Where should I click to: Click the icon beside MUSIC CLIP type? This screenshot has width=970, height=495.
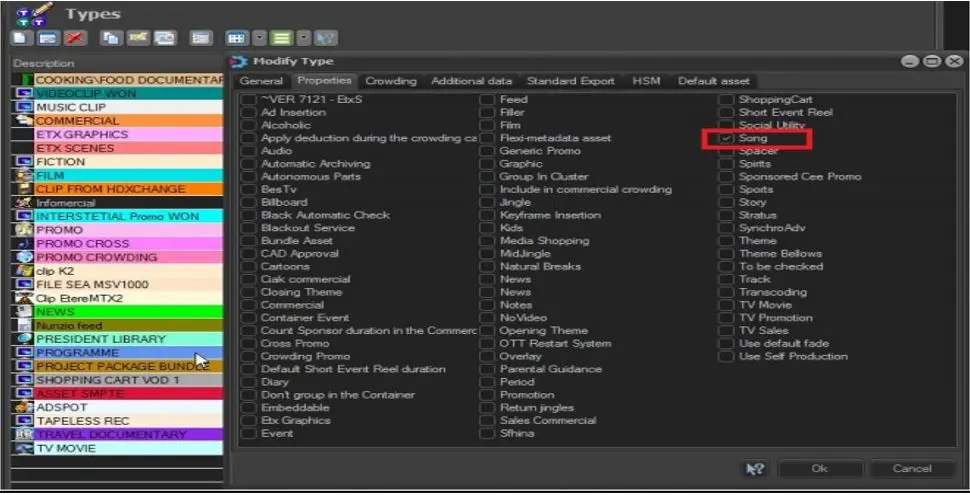(x=23, y=107)
